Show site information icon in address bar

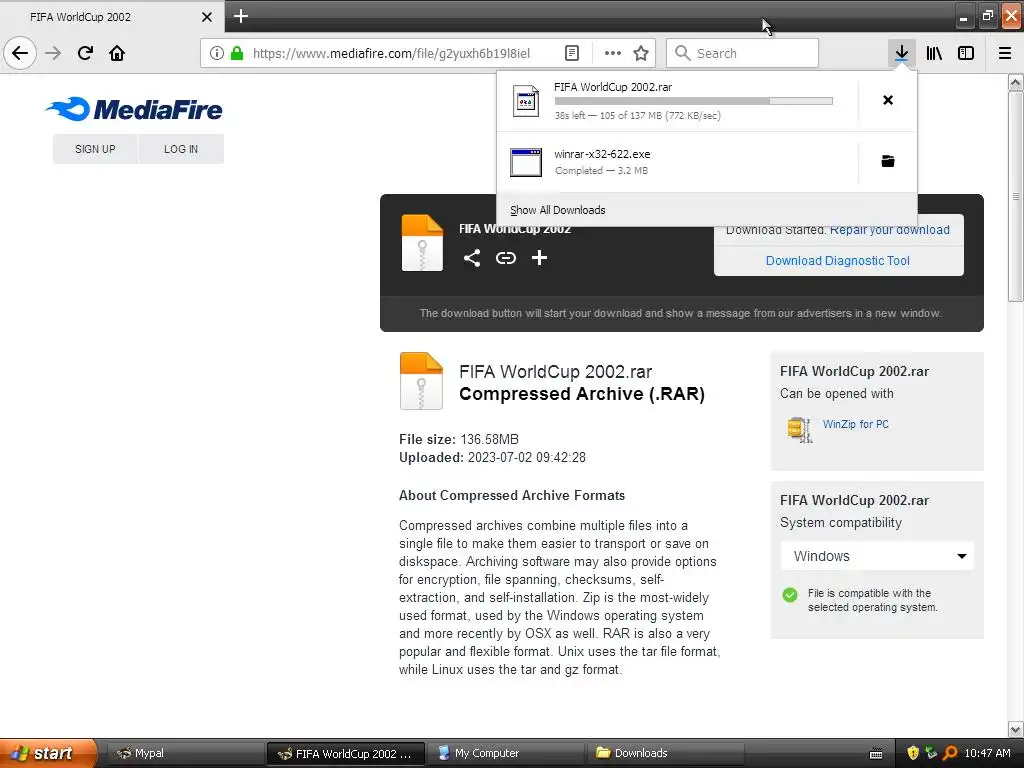click(x=217, y=53)
